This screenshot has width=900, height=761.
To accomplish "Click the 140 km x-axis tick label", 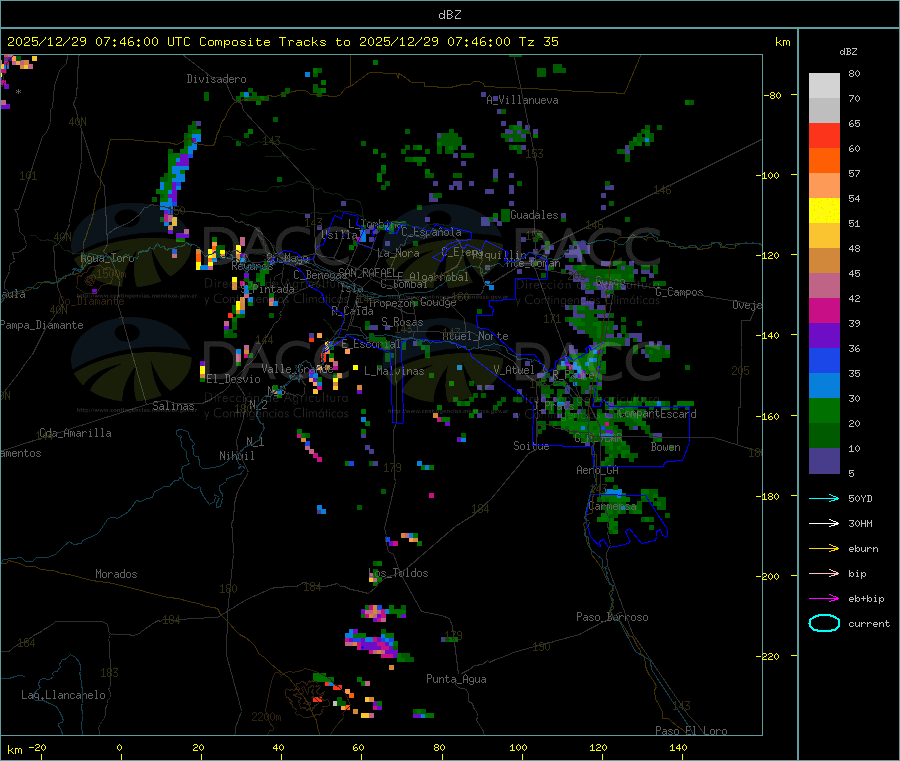I will tap(678, 747).
